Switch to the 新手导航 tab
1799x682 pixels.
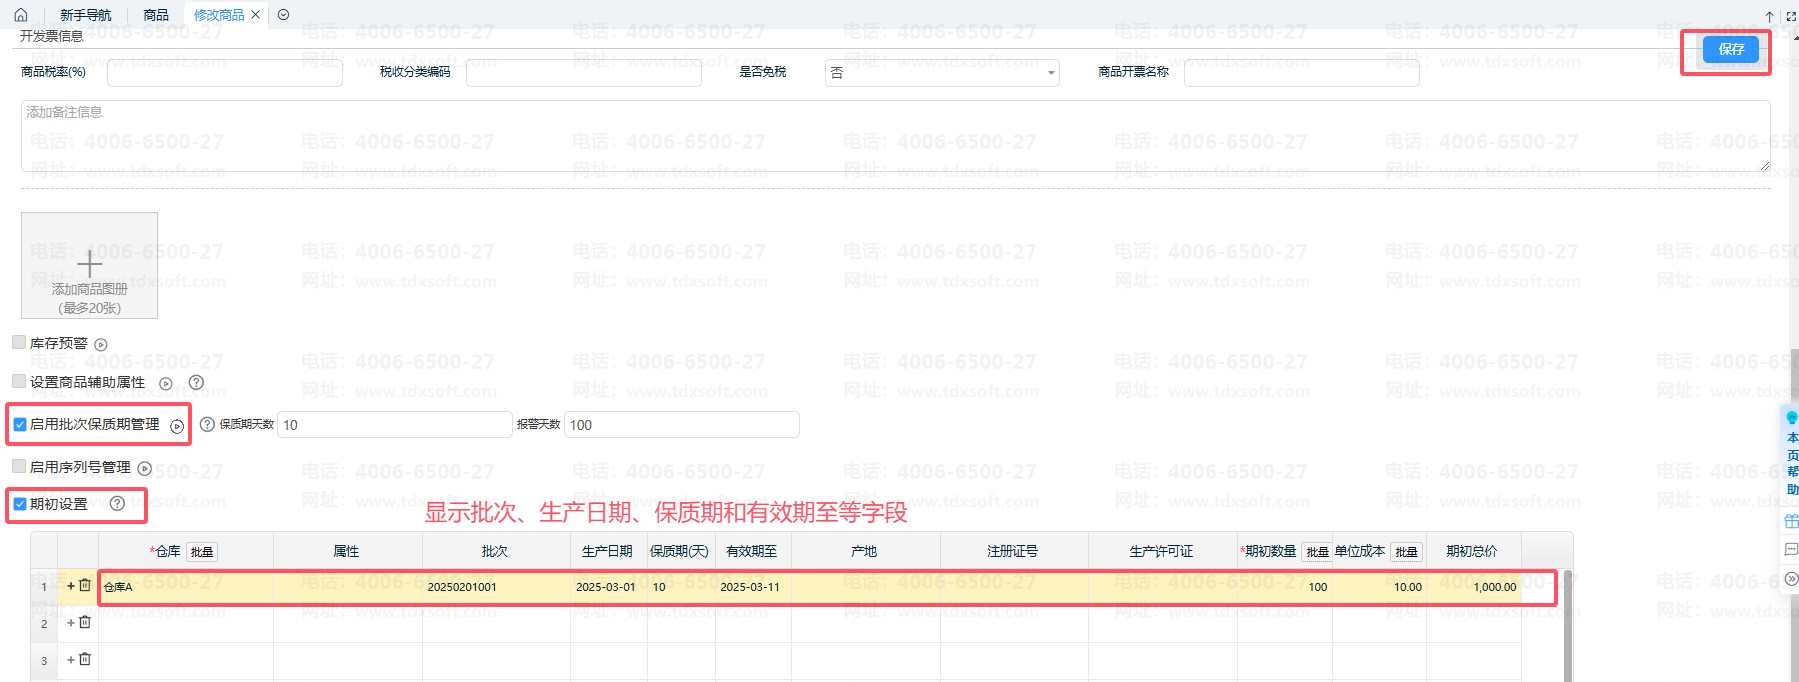[86, 15]
